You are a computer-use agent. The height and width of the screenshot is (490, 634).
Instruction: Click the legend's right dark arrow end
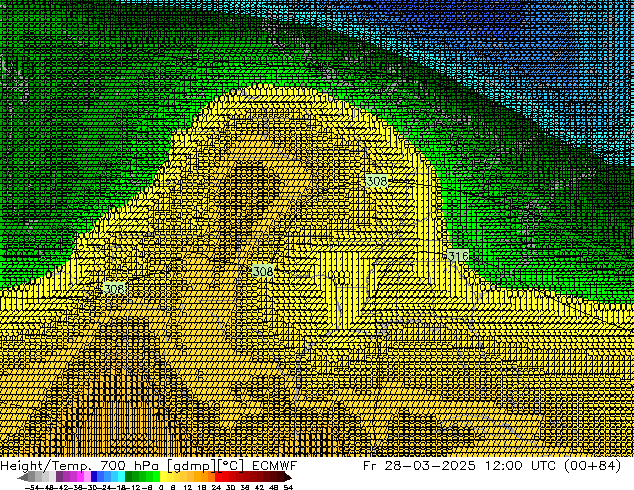[x=288, y=477]
